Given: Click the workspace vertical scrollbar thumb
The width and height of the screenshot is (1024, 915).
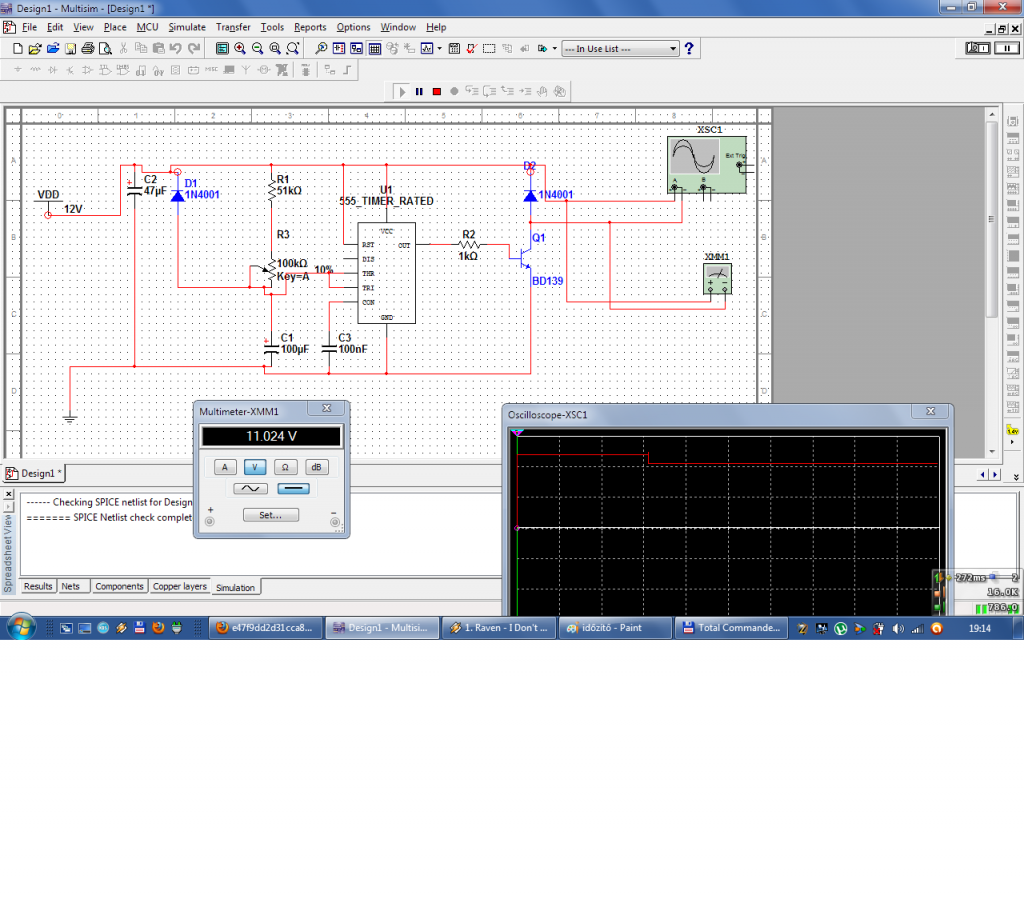Looking at the screenshot, I should pyautogui.click(x=992, y=219).
